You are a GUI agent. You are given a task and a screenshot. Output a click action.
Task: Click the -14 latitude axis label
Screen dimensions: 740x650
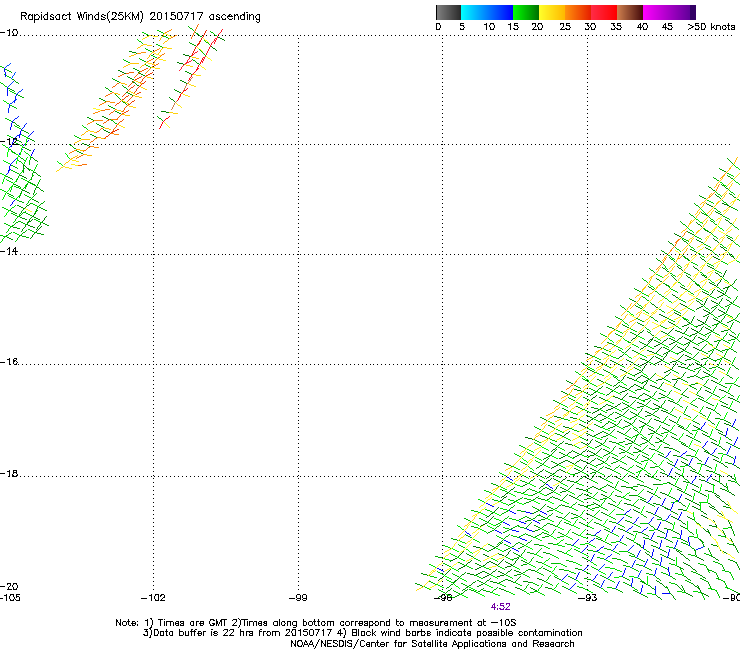pyautogui.click(x=9, y=251)
